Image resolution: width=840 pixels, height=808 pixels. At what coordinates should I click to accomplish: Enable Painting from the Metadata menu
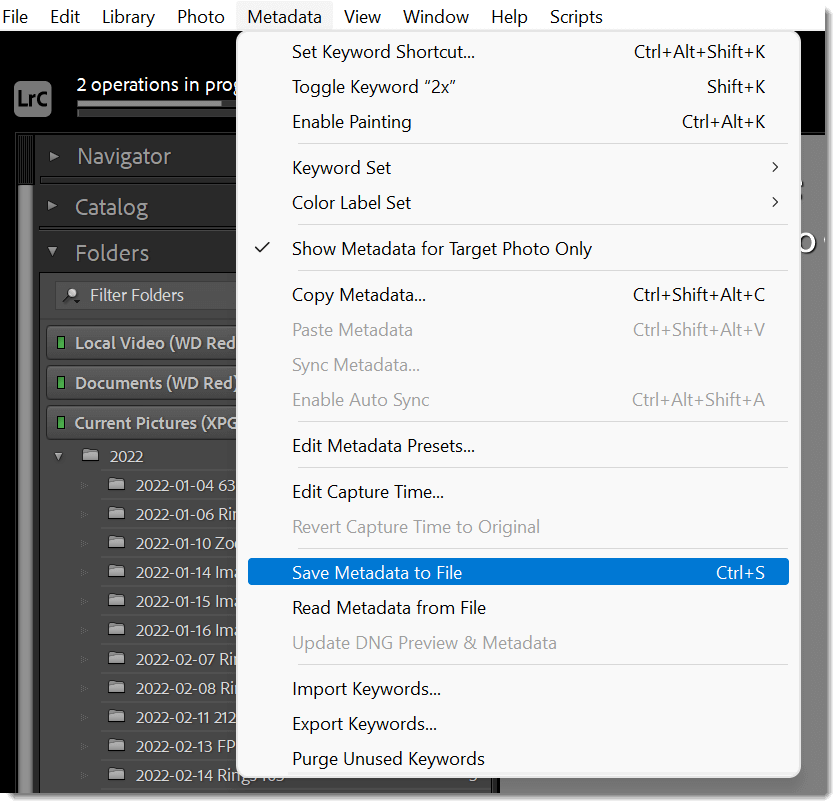pyautogui.click(x=351, y=122)
